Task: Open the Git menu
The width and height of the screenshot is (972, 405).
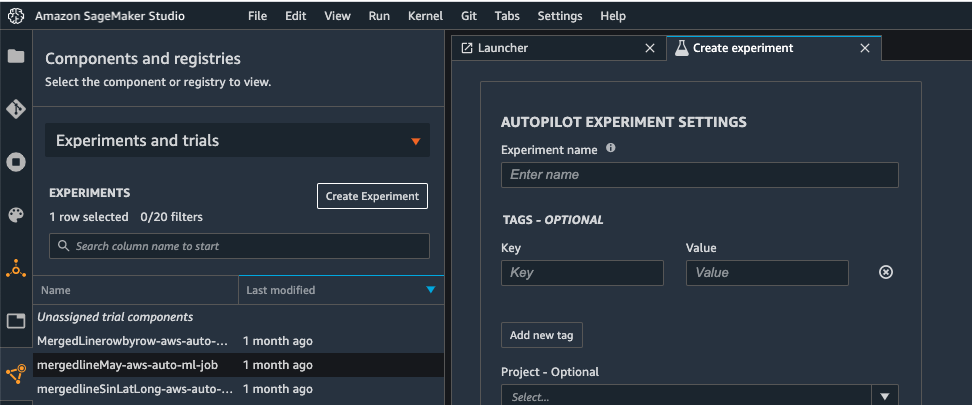Action: pyautogui.click(x=469, y=16)
